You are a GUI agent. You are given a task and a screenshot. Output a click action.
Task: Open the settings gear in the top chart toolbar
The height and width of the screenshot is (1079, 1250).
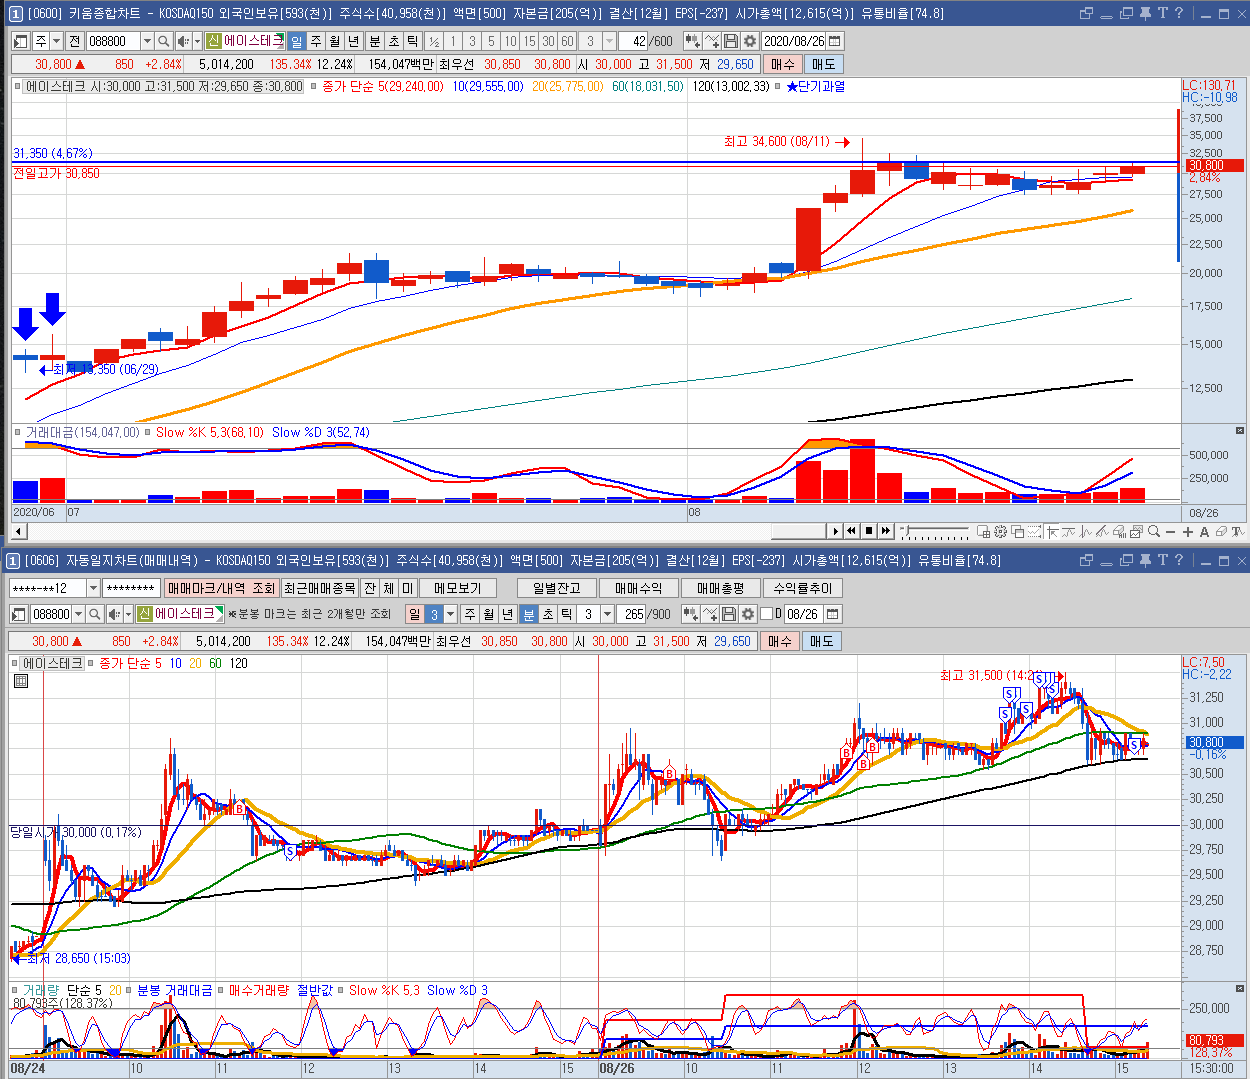(750, 41)
